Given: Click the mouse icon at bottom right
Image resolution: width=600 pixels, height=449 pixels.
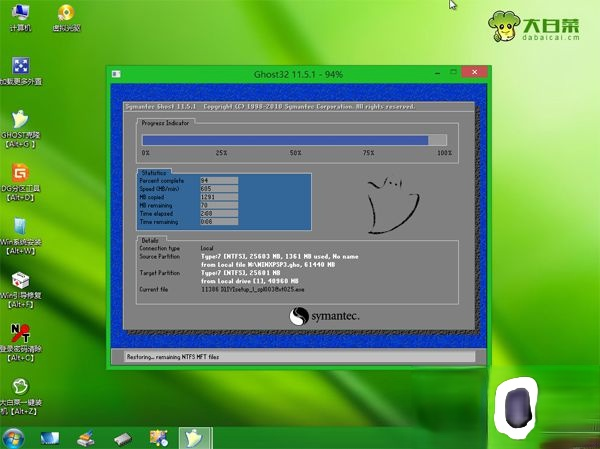Looking at the screenshot, I should [x=518, y=408].
